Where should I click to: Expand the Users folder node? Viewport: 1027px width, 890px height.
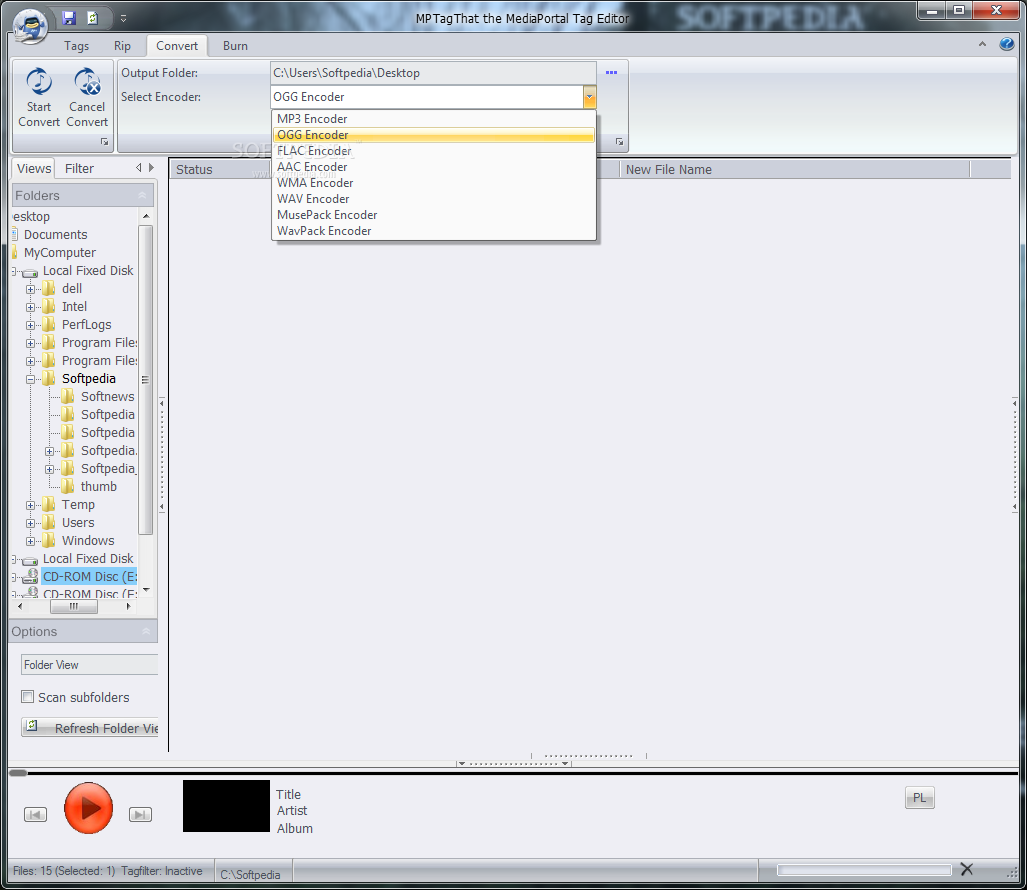(30, 523)
